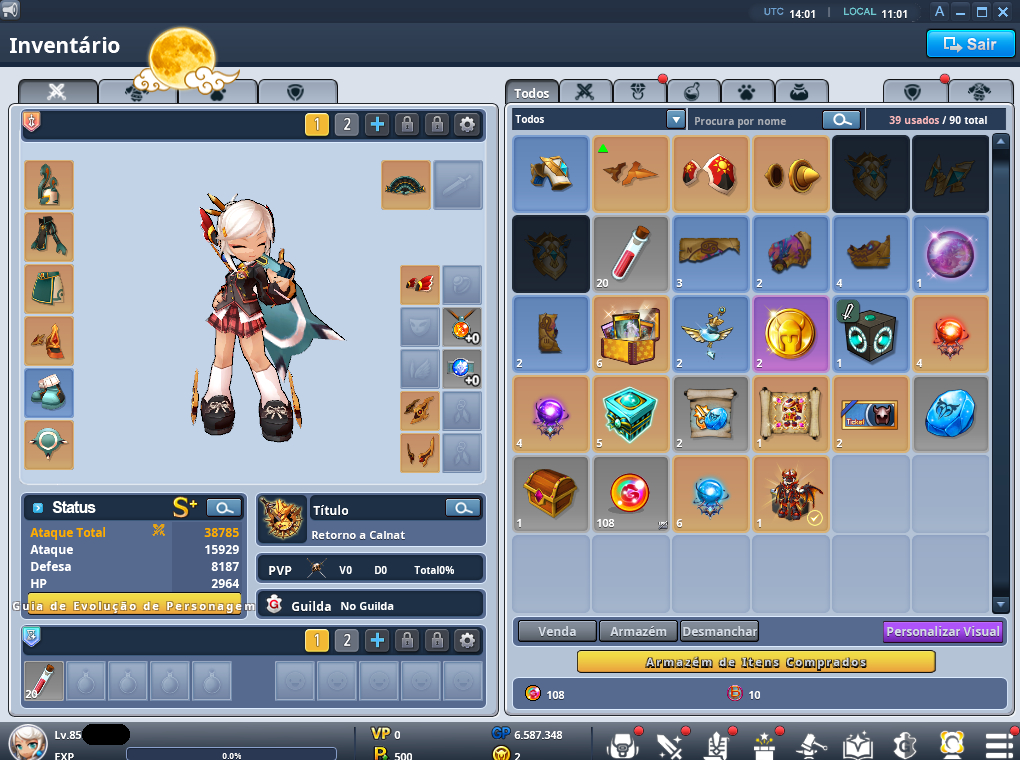Select the blue crystal gem item
Viewport: 1020px width, 760px height.
click(x=950, y=414)
